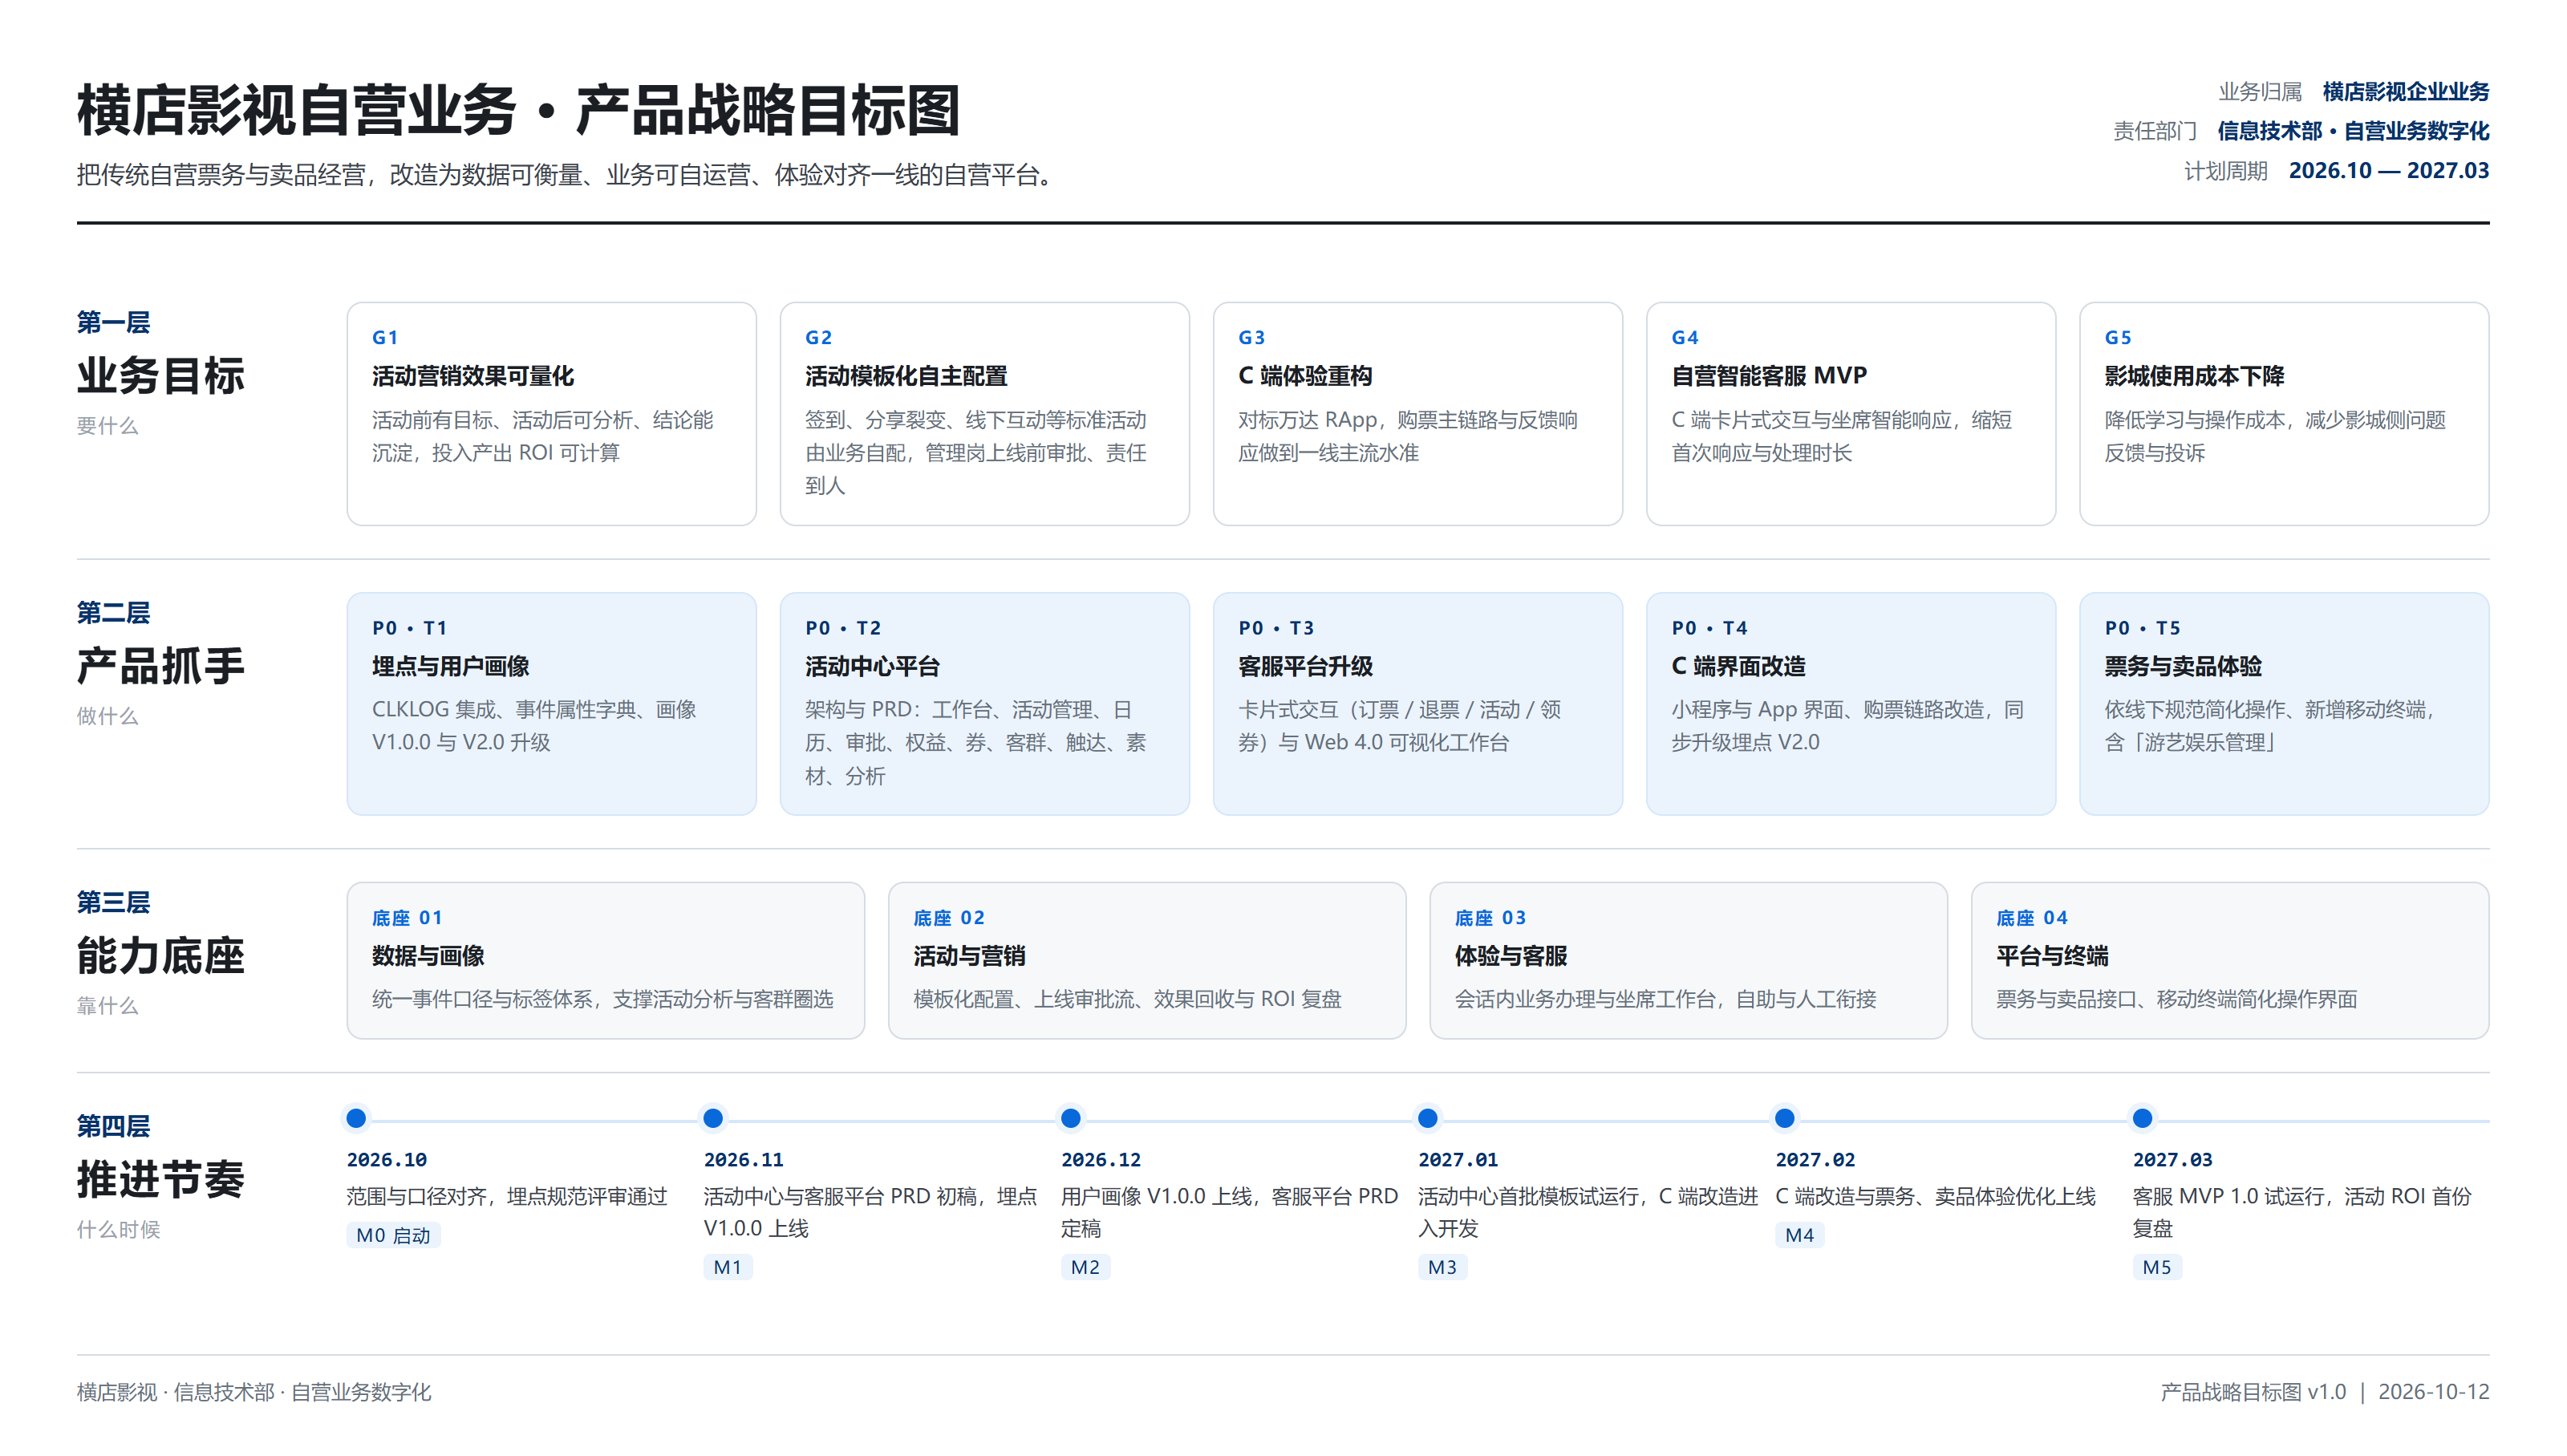Click the 第四层 label

(113, 1126)
